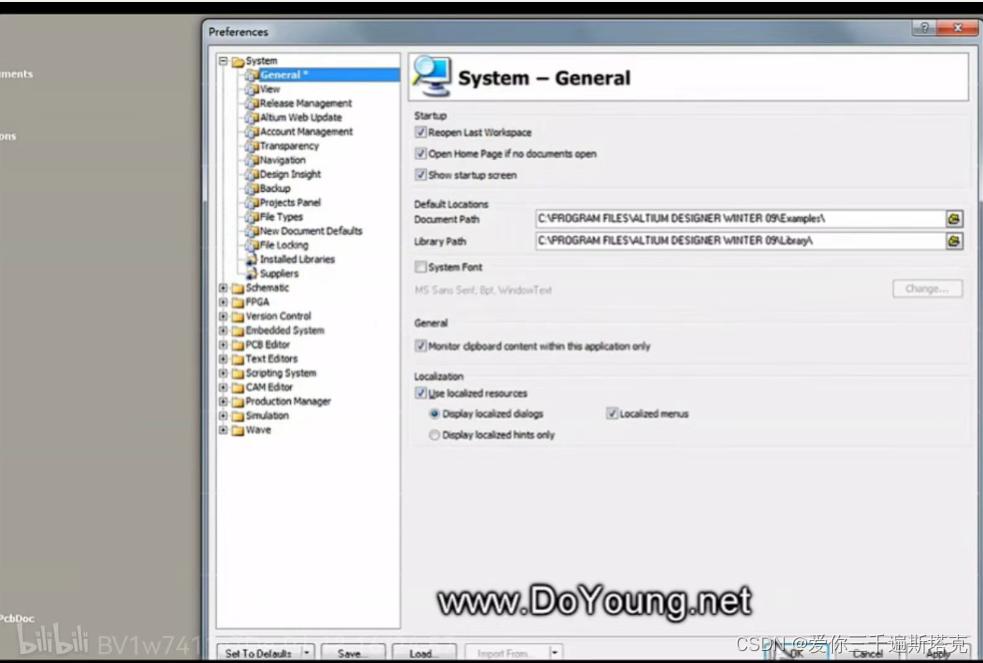Click the Cancel button
The height and width of the screenshot is (663, 983).
(868, 653)
